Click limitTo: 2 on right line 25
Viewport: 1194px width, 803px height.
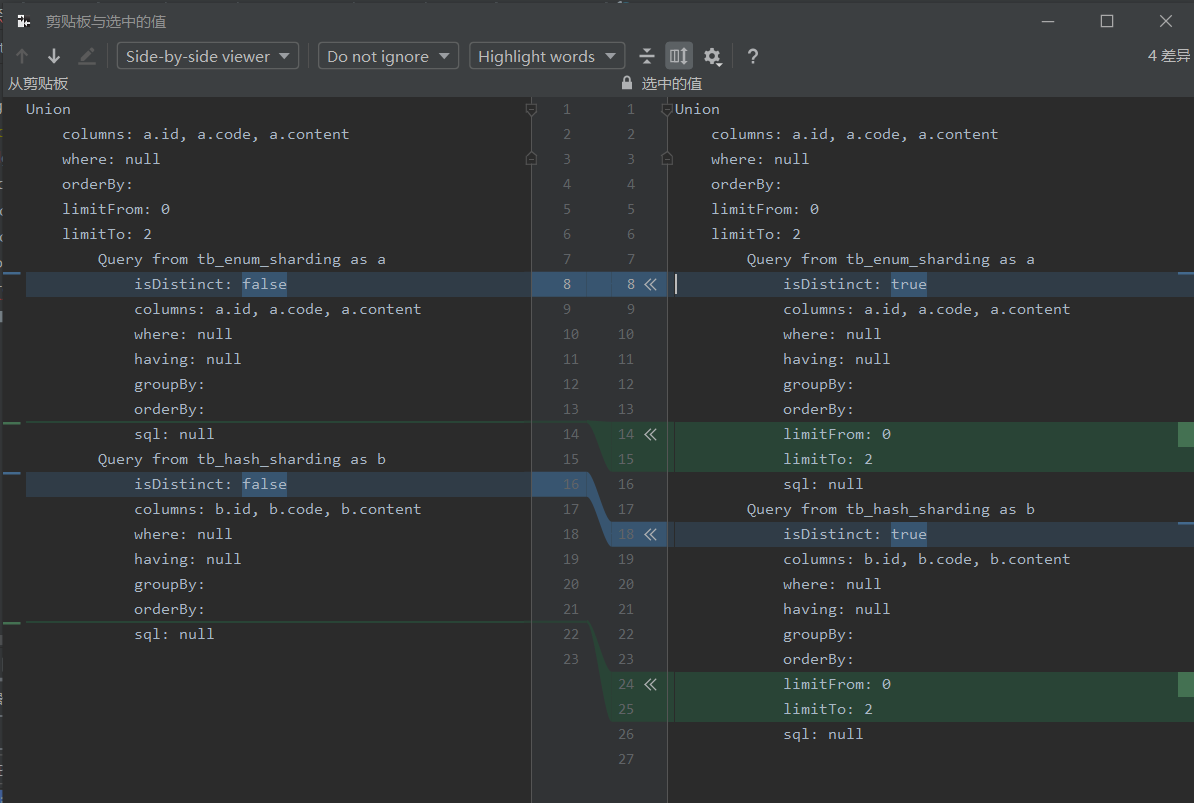[828, 709]
